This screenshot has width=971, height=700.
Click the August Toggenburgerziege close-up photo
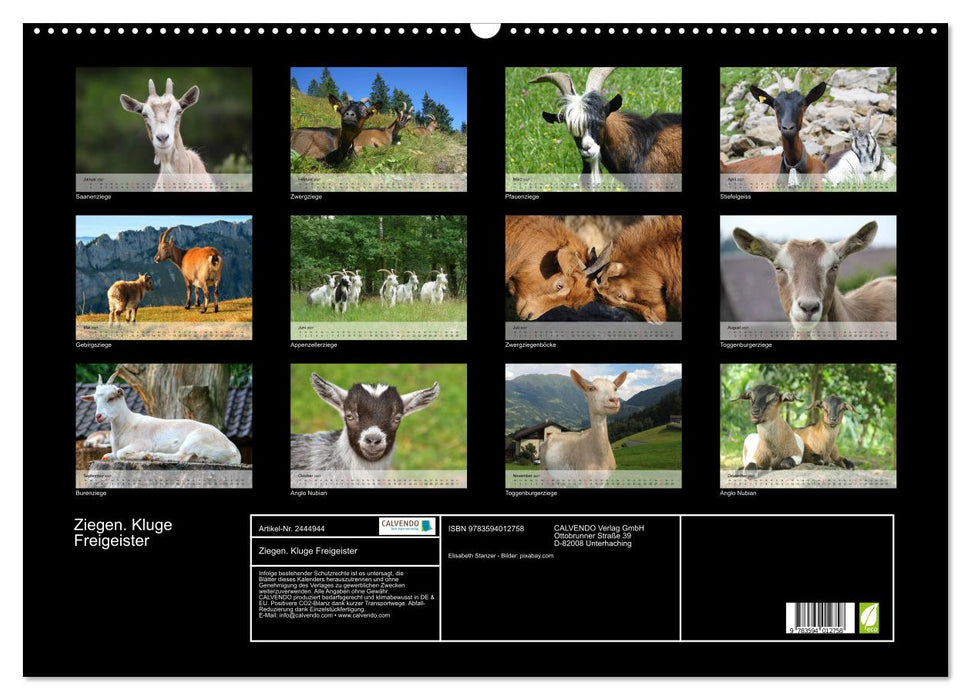click(808, 277)
